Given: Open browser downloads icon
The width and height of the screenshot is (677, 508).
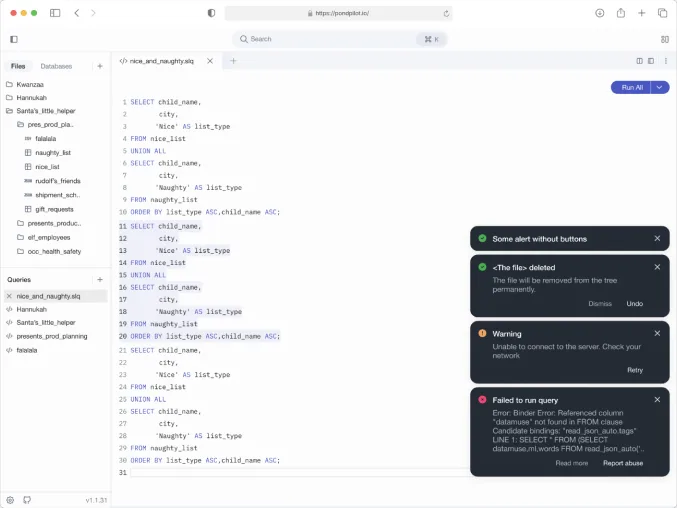Looking at the screenshot, I should click(600, 13).
